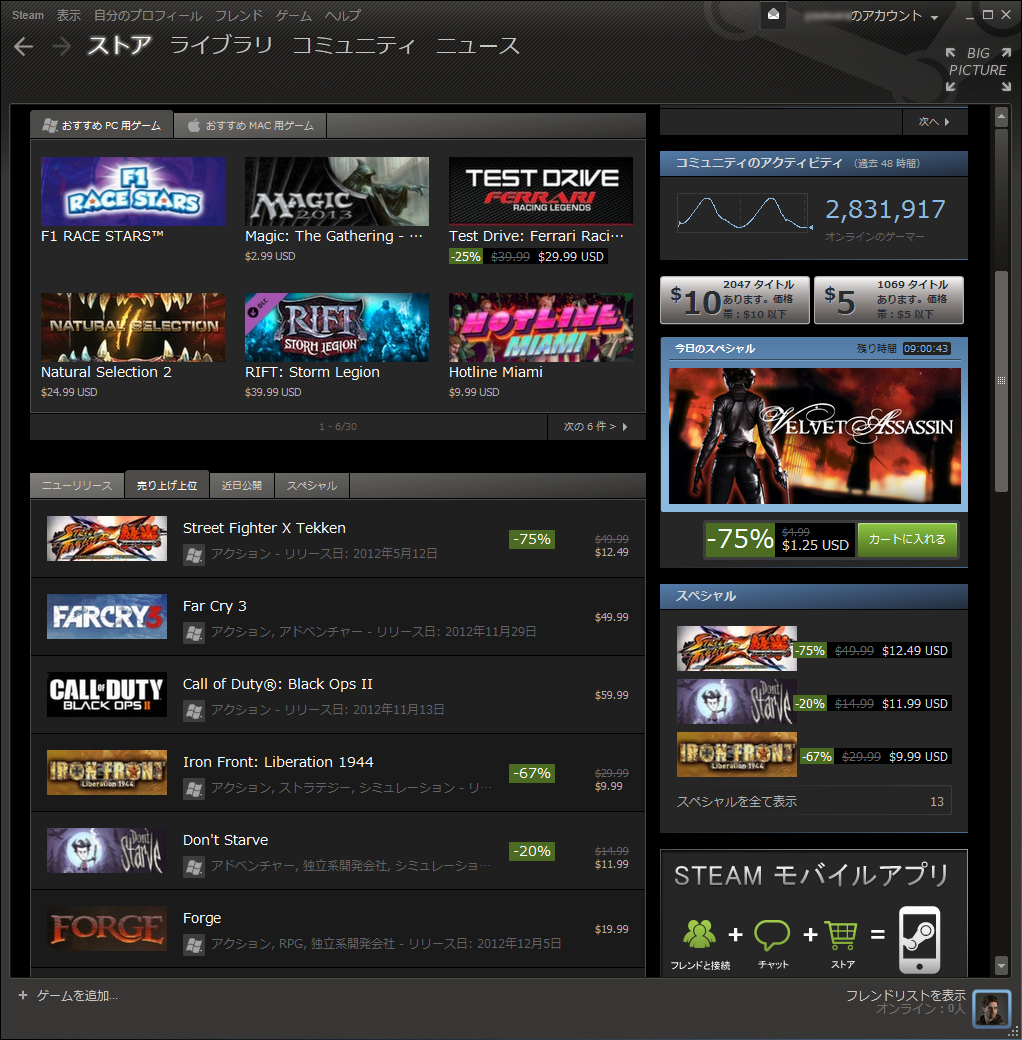The image size is (1022, 1040).
Task: Switch to スペシャル tab in list
Action: pos(312,486)
